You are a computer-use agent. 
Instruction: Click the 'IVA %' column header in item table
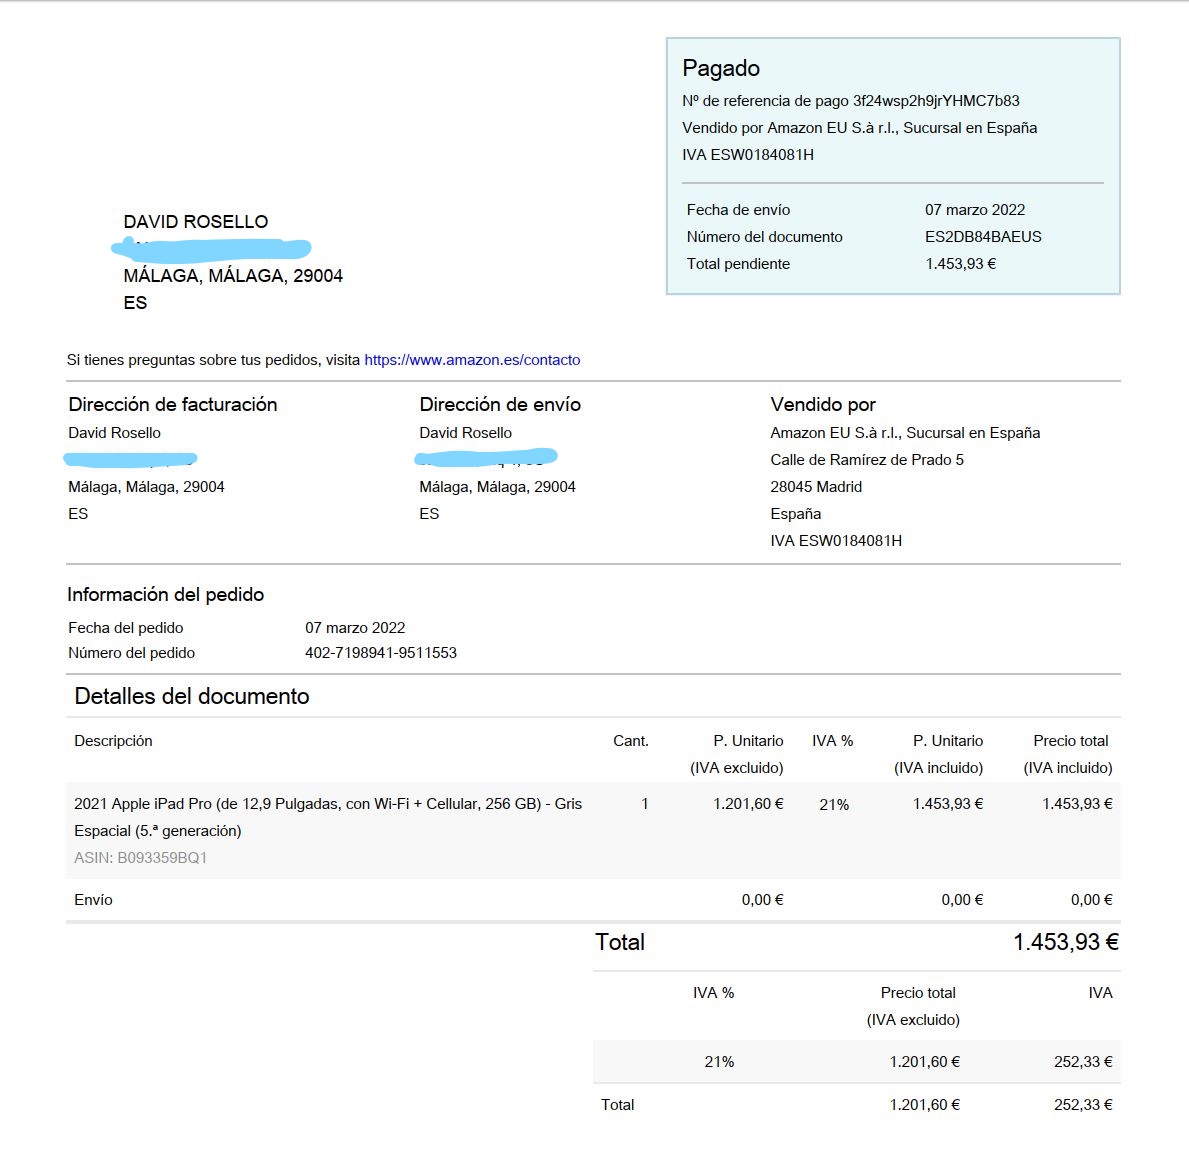833,741
